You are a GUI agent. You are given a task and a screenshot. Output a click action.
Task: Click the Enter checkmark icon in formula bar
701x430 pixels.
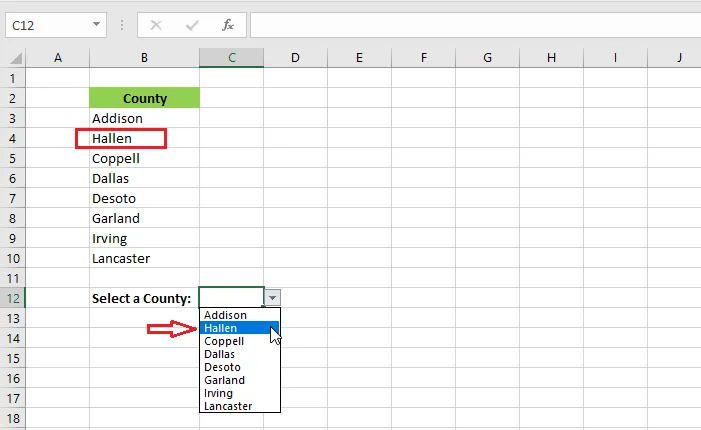pos(192,25)
